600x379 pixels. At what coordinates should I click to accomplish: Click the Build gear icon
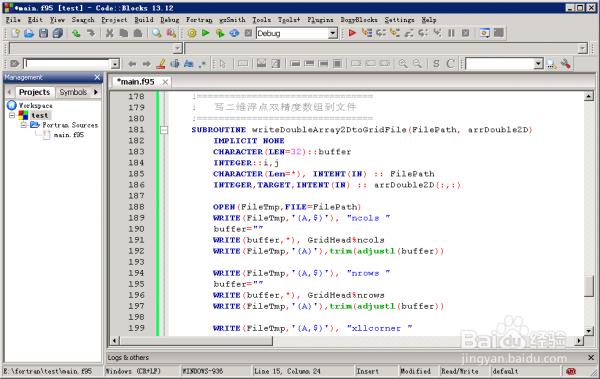click(192, 33)
